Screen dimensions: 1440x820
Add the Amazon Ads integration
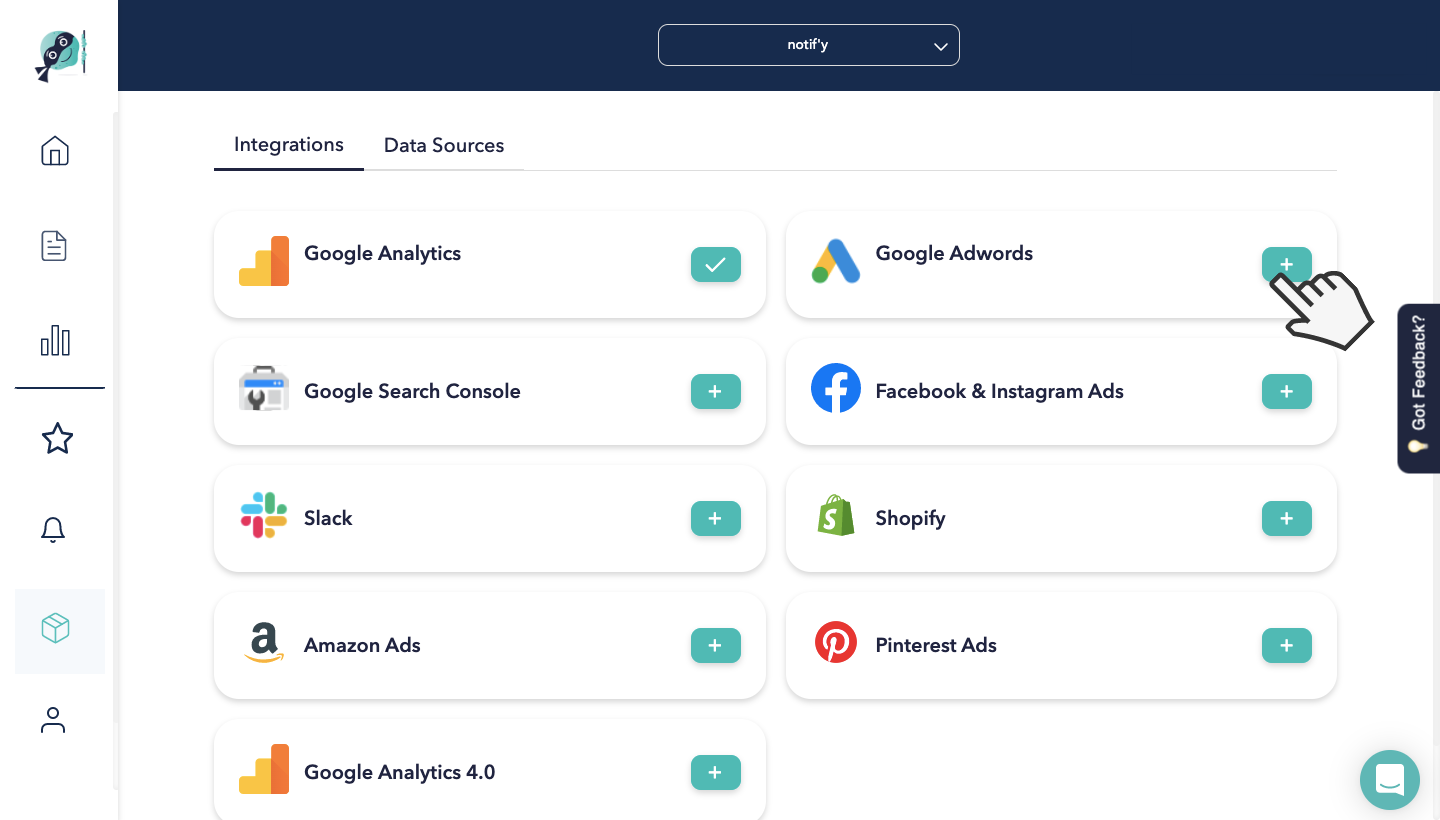tap(715, 646)
